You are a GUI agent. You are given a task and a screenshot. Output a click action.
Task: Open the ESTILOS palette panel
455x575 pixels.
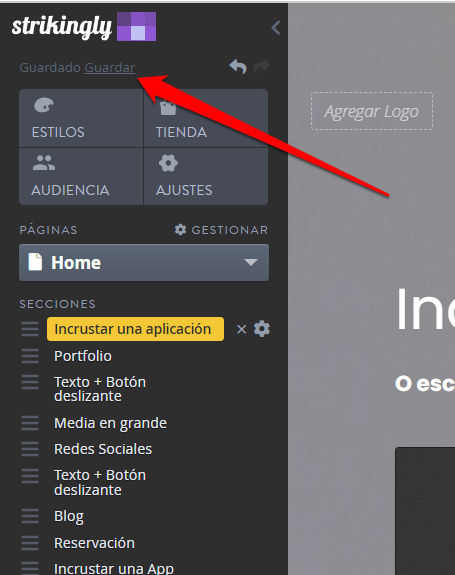[x=81, y=118]
